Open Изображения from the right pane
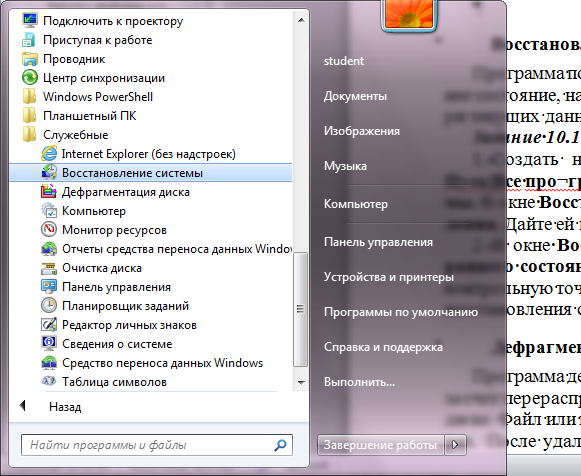Viewport: 581px width, 476px height. (362, 131)
